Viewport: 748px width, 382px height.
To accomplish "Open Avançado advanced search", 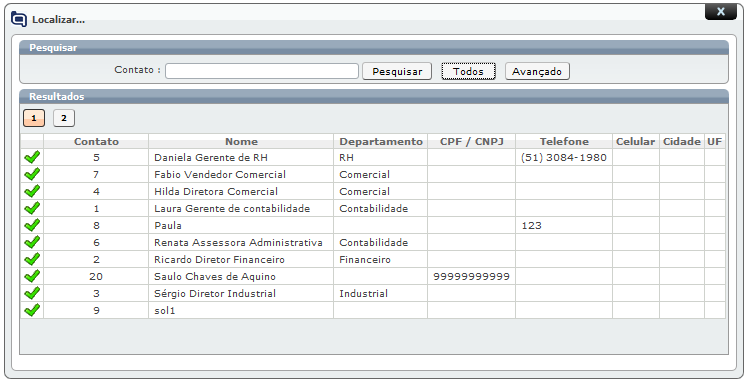I will (537, 72).
